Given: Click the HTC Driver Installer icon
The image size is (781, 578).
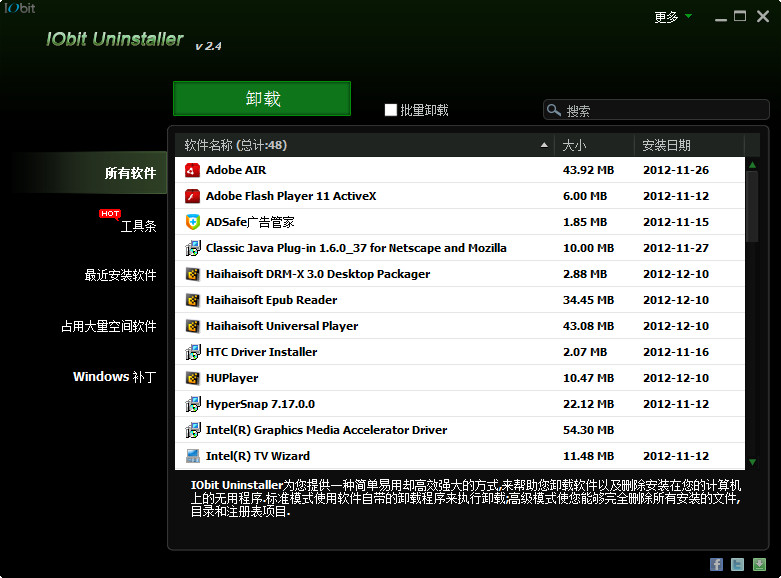Looking at the screenshot, I should point(192,352).
